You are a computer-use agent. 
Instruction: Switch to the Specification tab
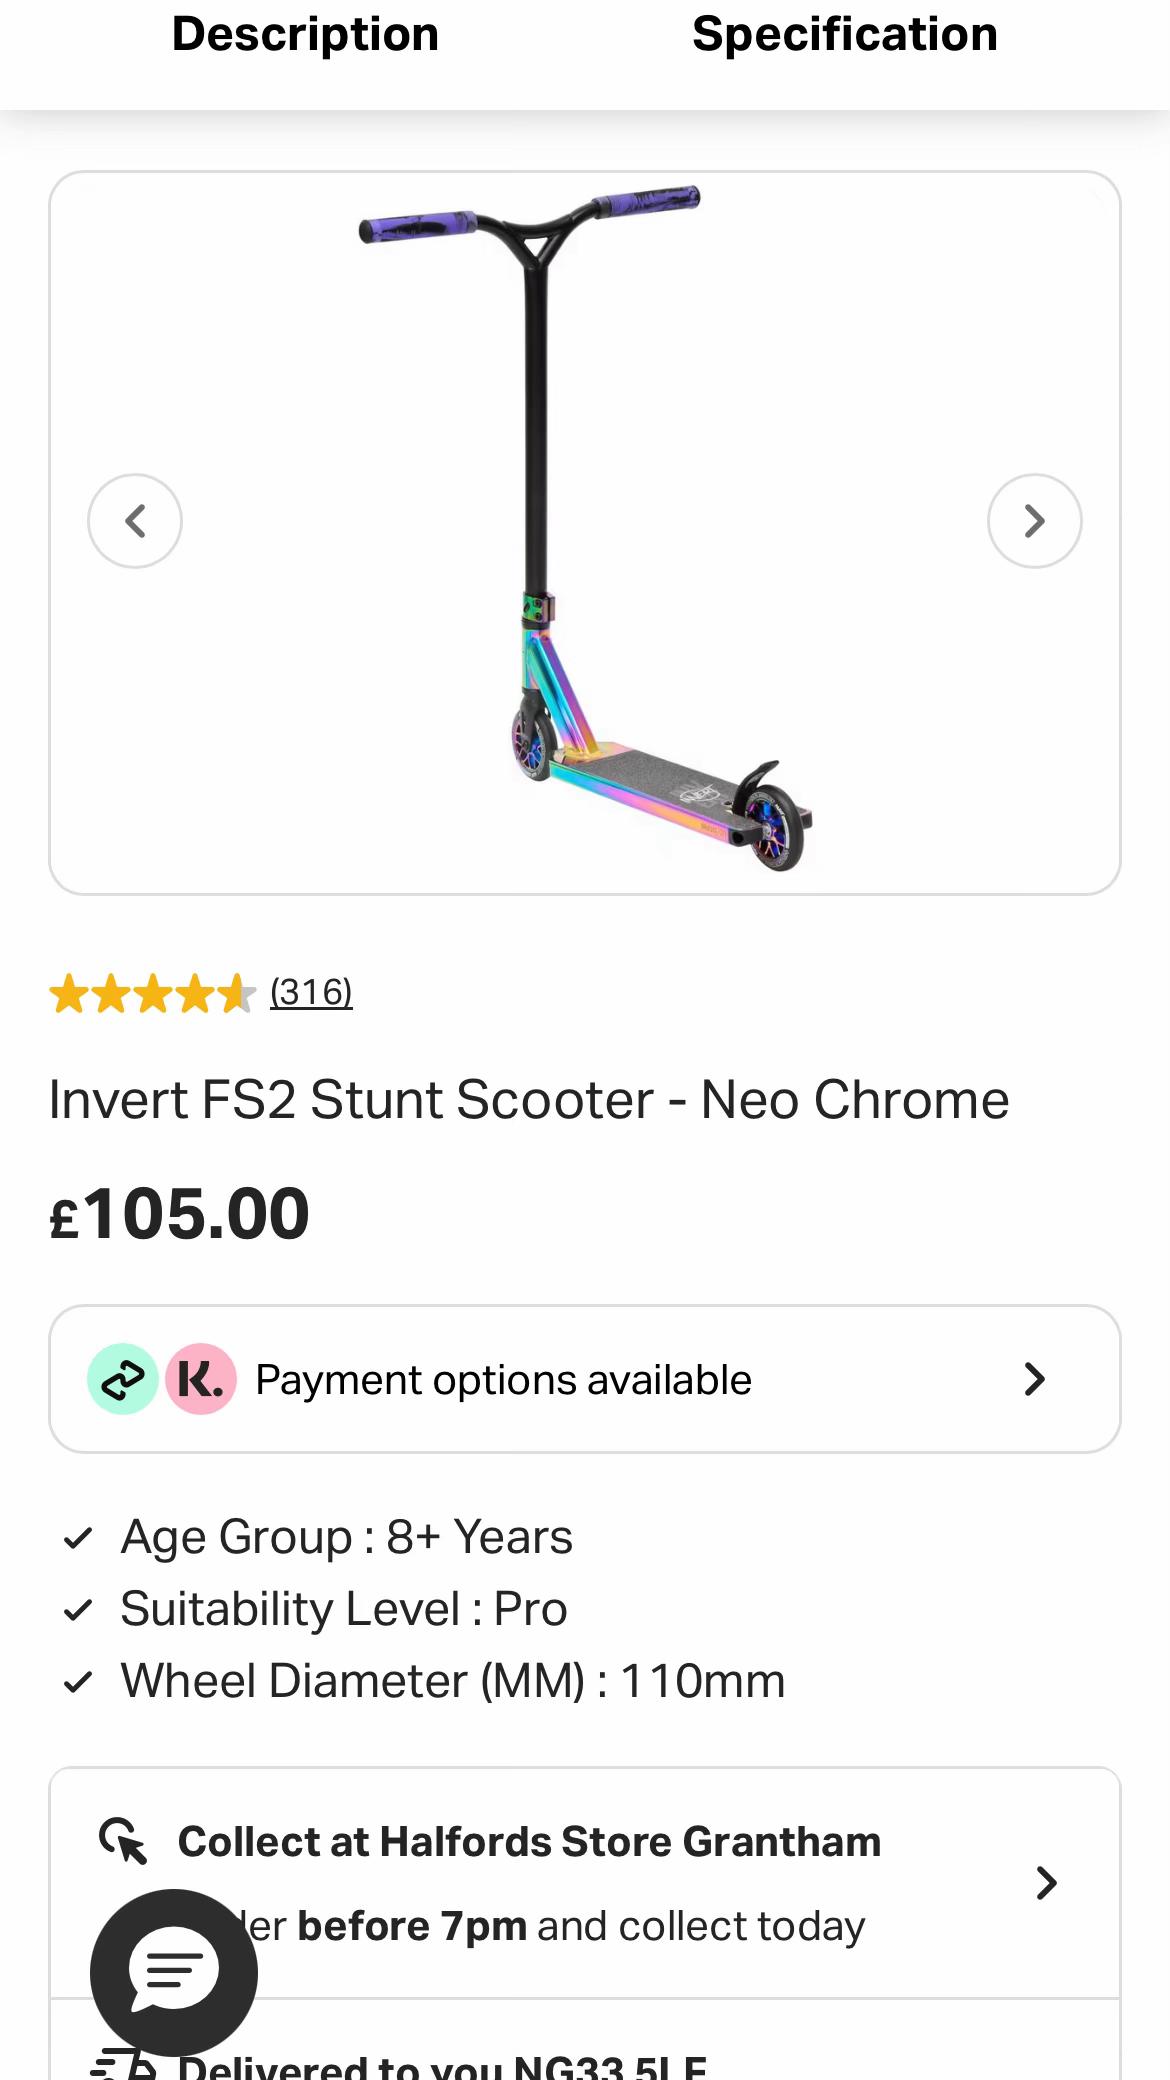tap(845, 35)
